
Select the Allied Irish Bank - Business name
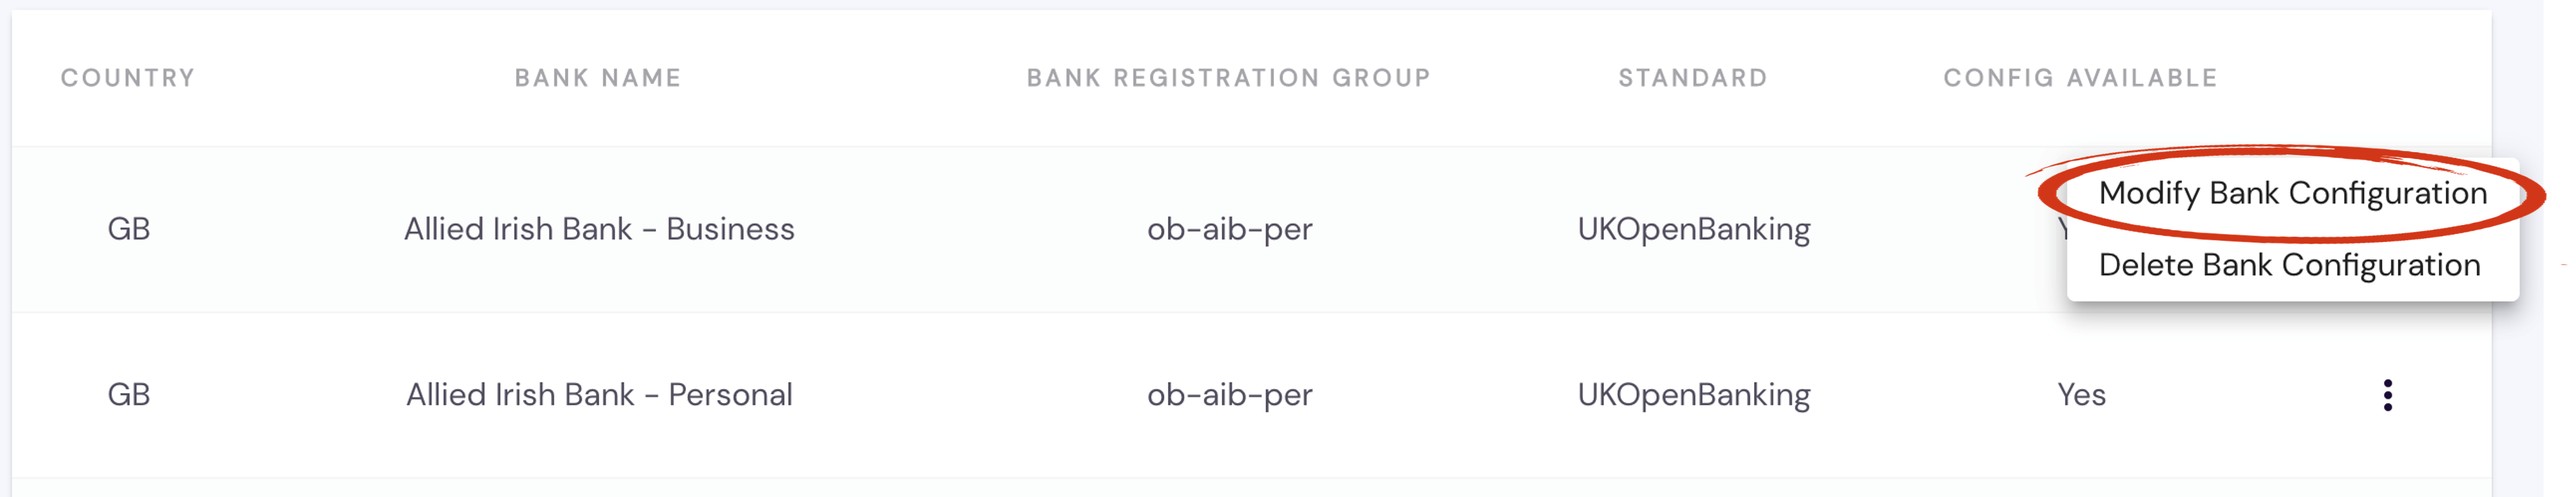599,229
